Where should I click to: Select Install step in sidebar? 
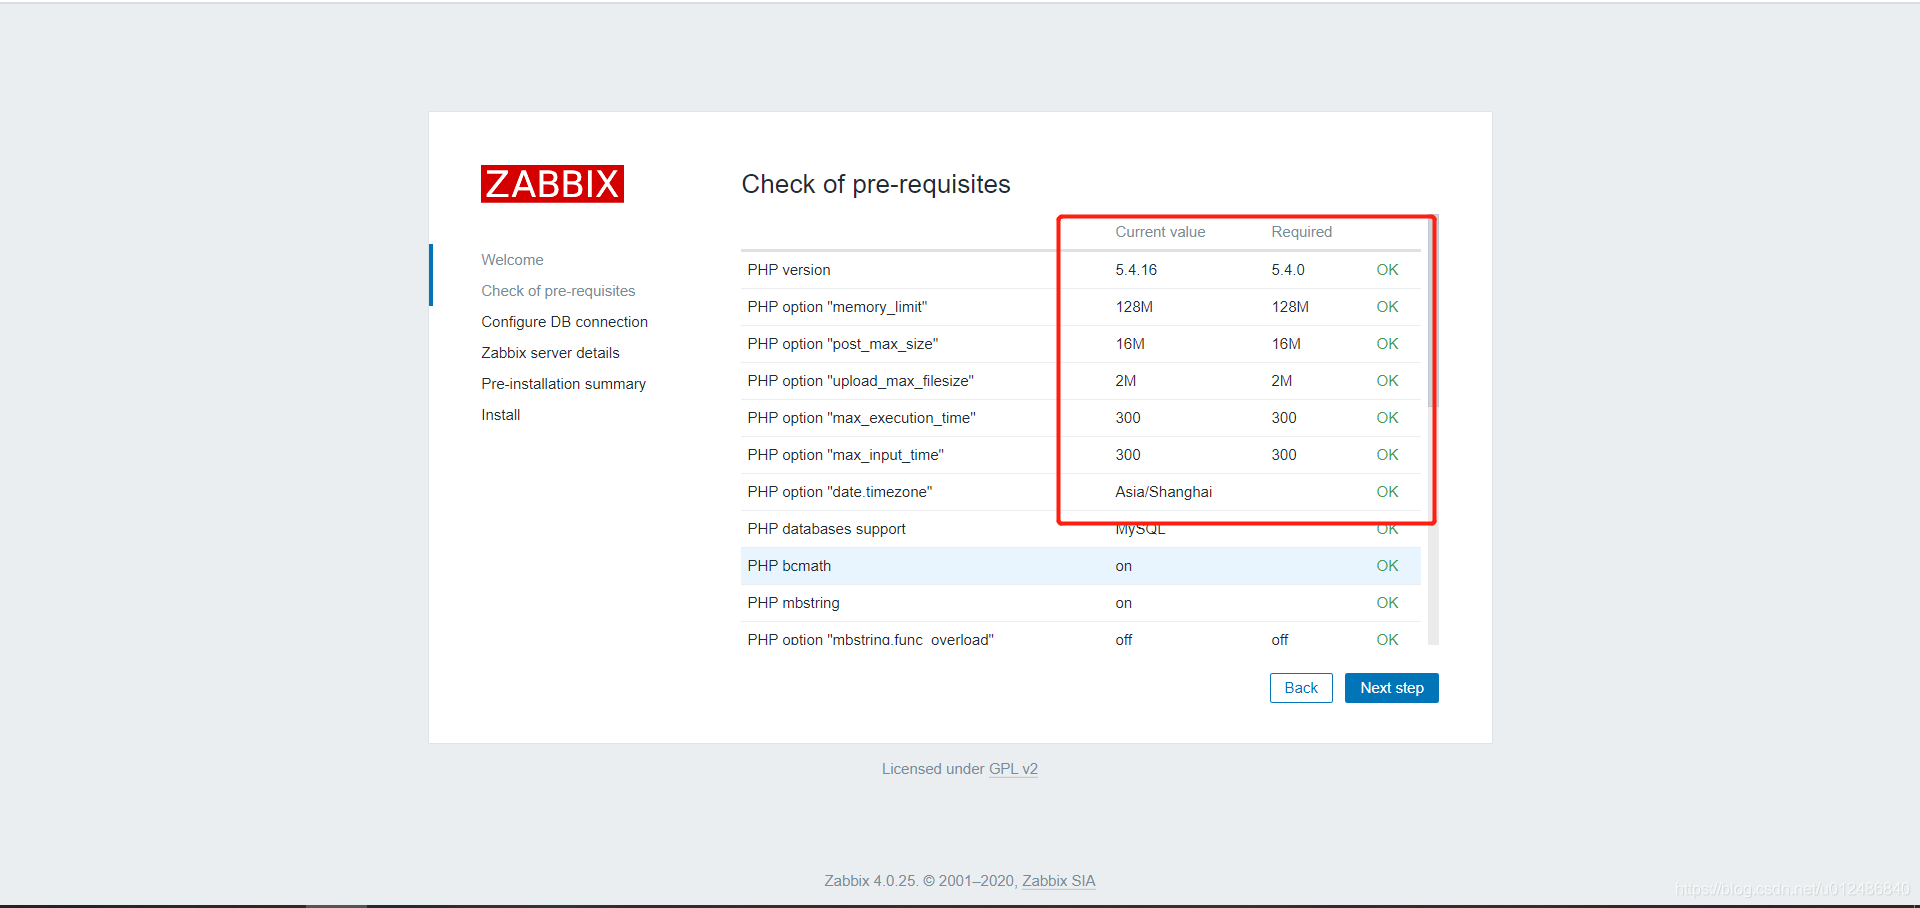click(500, 415)
